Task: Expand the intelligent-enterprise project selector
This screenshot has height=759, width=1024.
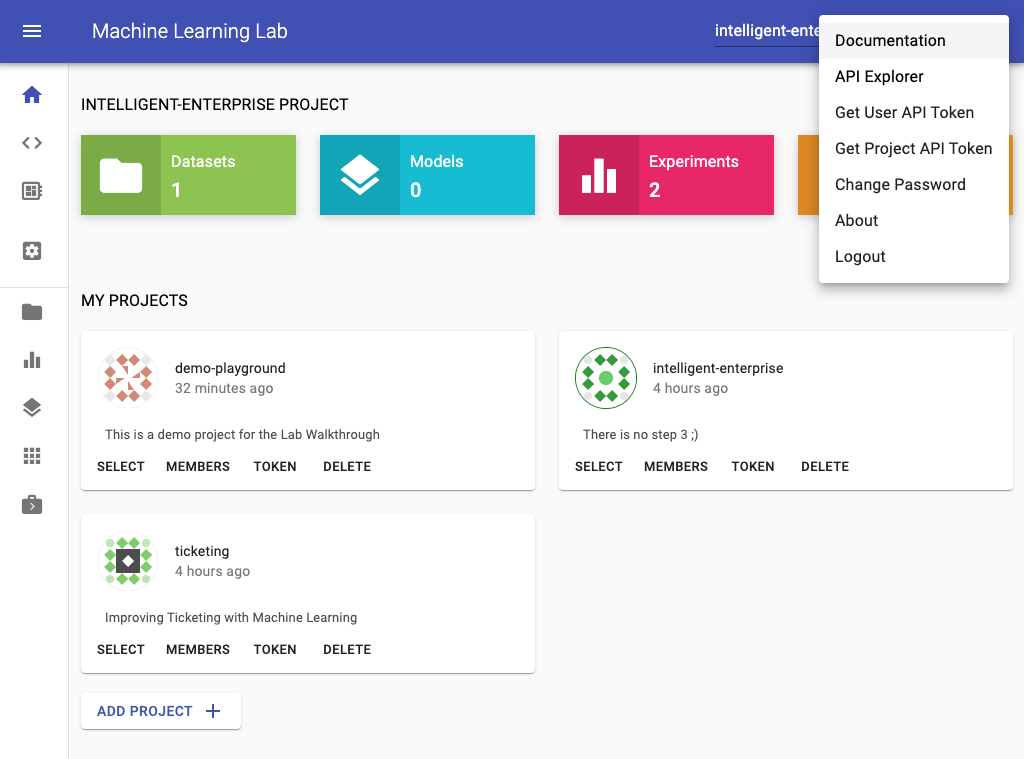Action: click(x=766, y=31)
